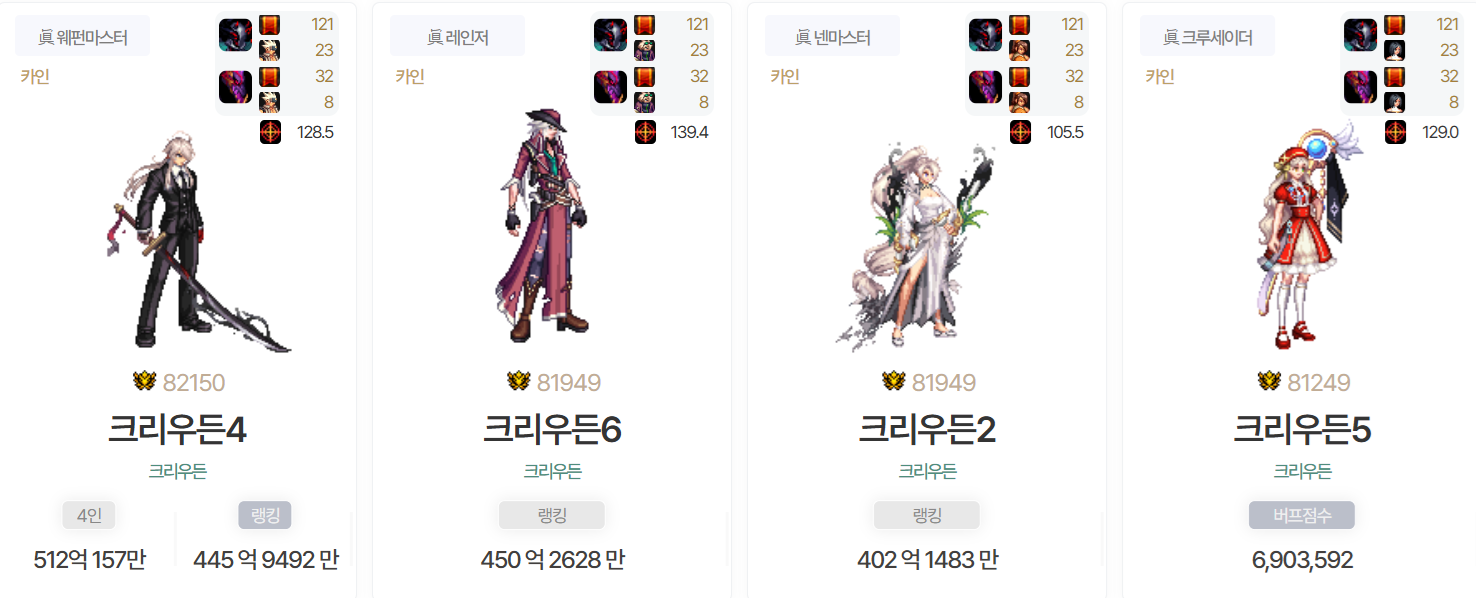Select the 4인 tab under 크리우든4

(89, 516)
